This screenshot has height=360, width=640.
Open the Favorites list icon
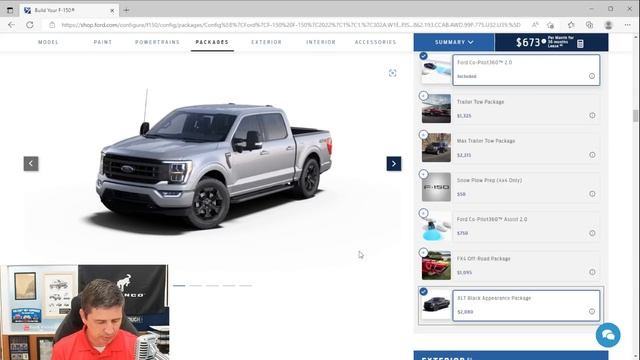pos(571,25)
